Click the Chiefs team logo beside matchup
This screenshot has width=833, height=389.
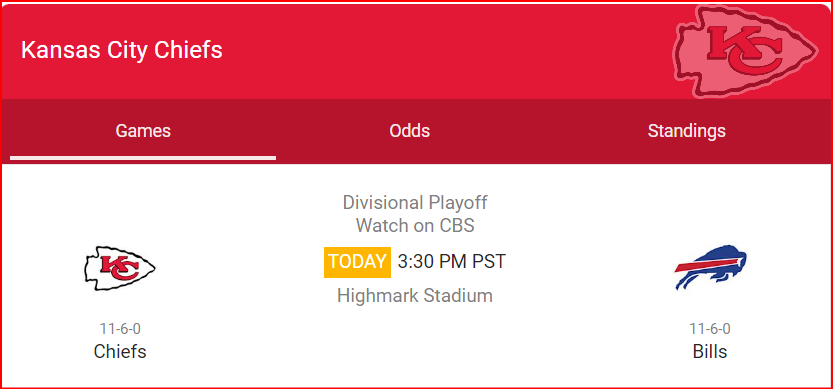120,268
